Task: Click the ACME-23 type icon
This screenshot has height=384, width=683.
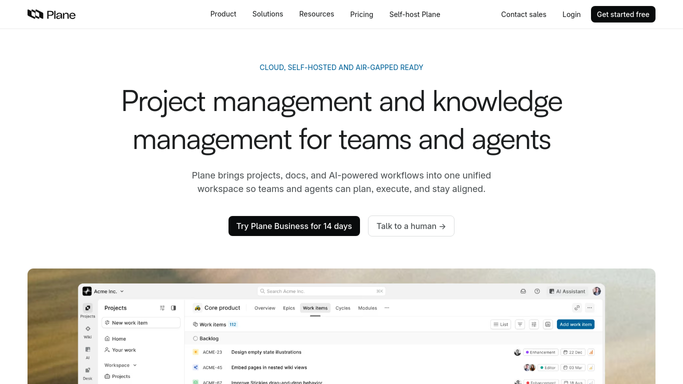Action: [196, 352]
